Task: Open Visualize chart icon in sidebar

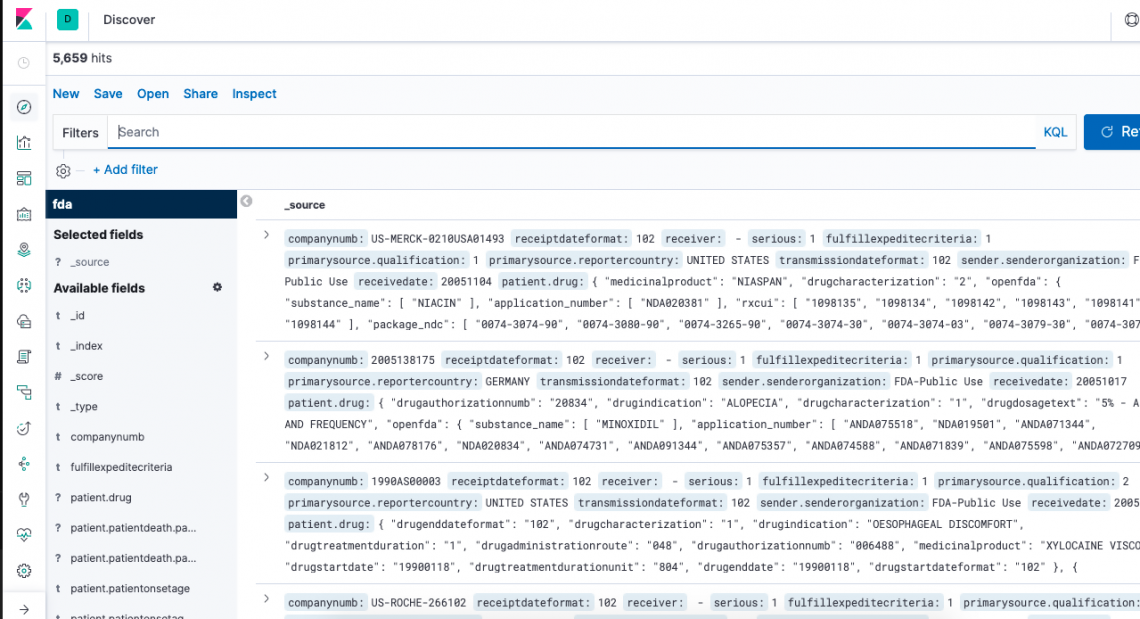Action: tap(24, 143)
